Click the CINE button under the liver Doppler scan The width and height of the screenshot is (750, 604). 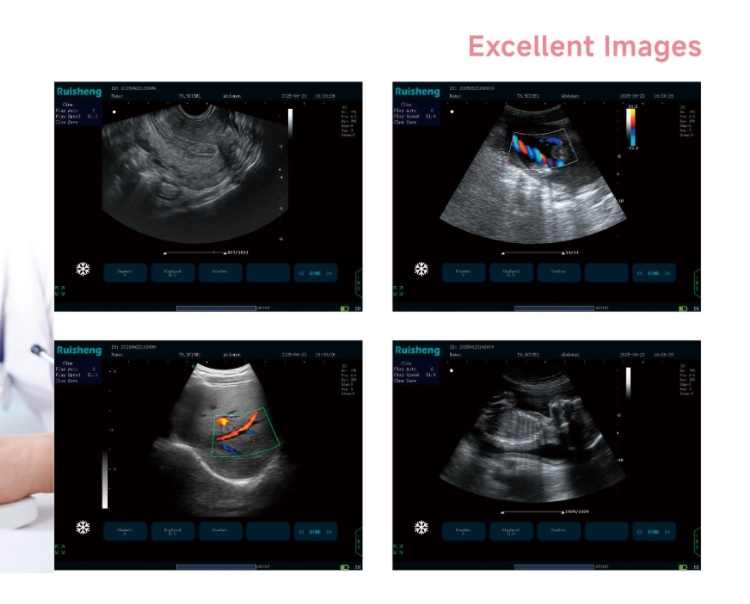point(316,531)
